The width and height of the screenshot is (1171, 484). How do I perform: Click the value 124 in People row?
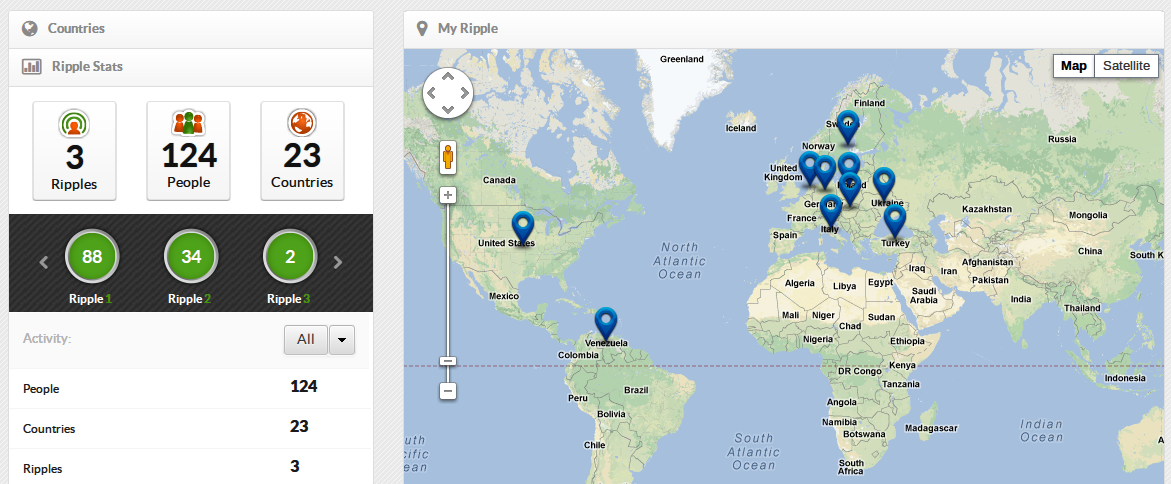pos(304,386)
